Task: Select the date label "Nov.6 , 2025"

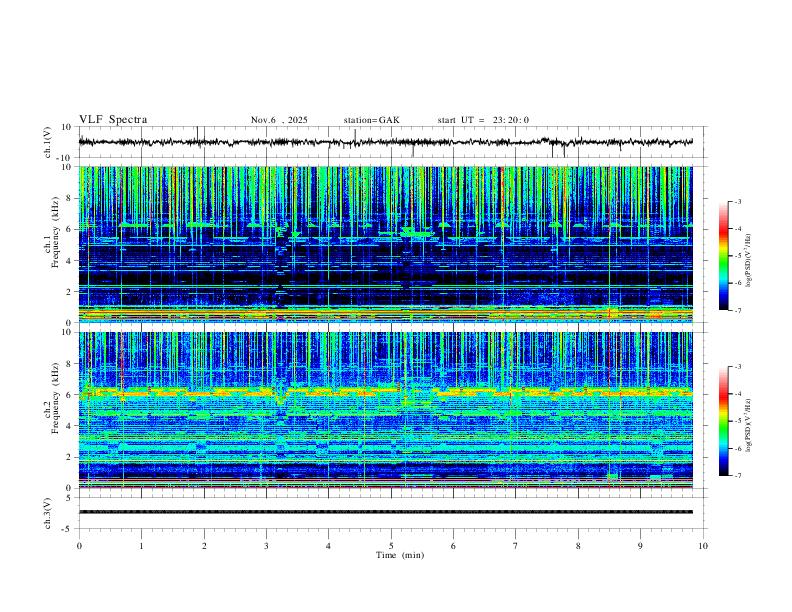Action: point(279,120)
